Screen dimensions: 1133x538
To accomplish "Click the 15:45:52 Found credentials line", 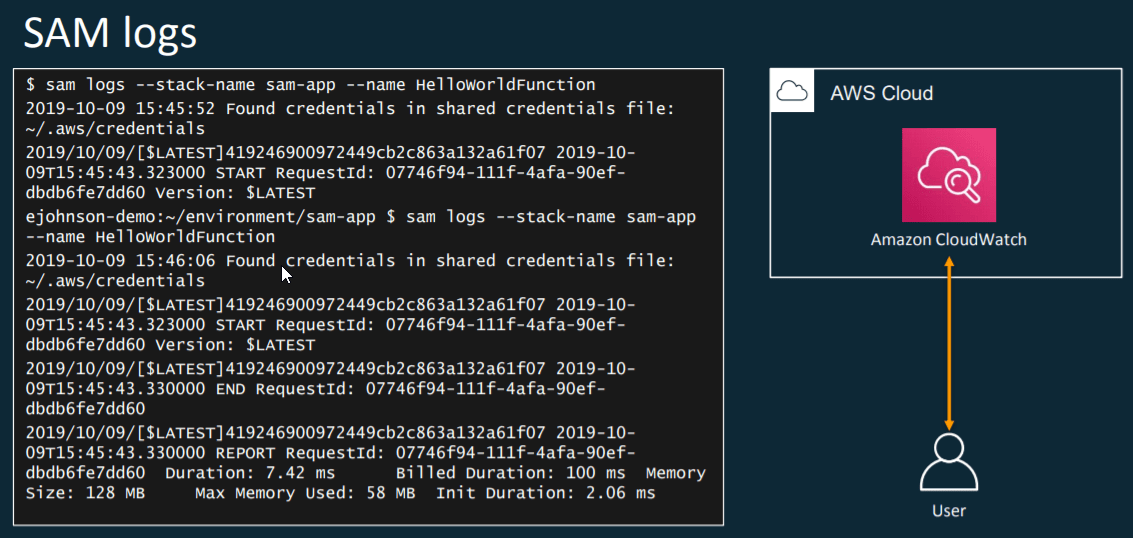I will pos(349,107).
